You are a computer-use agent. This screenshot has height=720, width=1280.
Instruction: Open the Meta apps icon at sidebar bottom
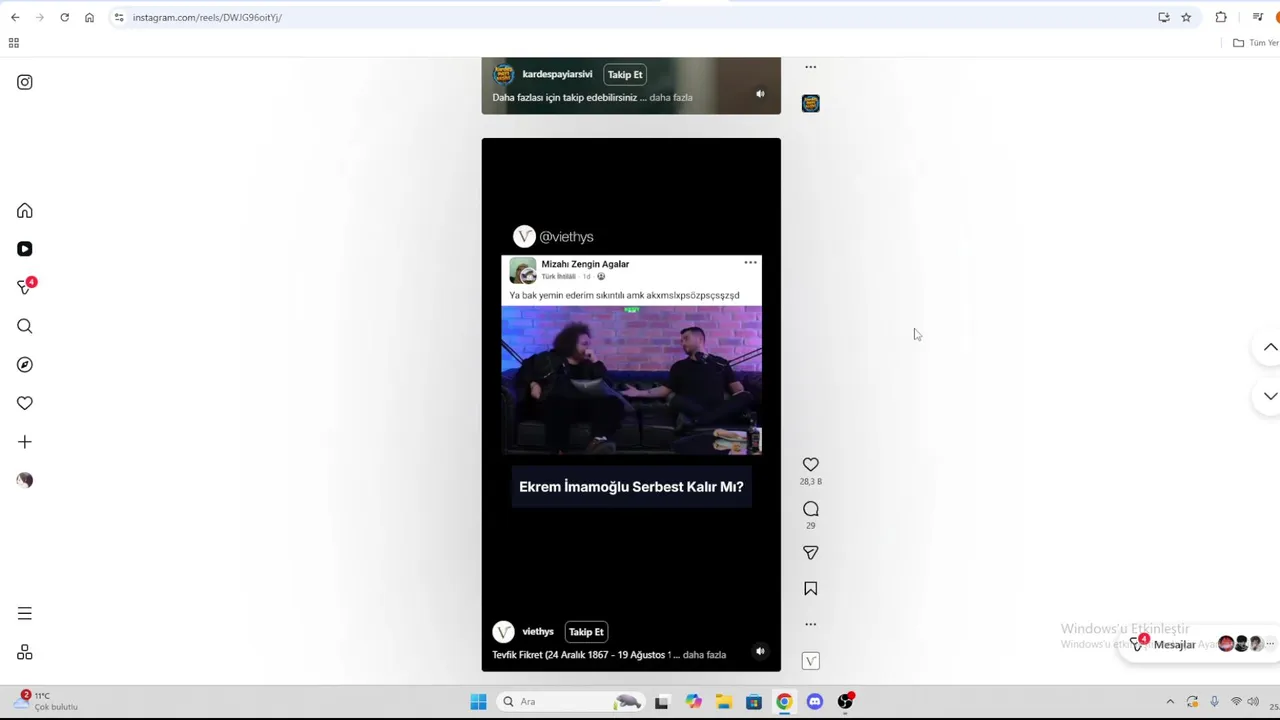(x=25, y=652)
